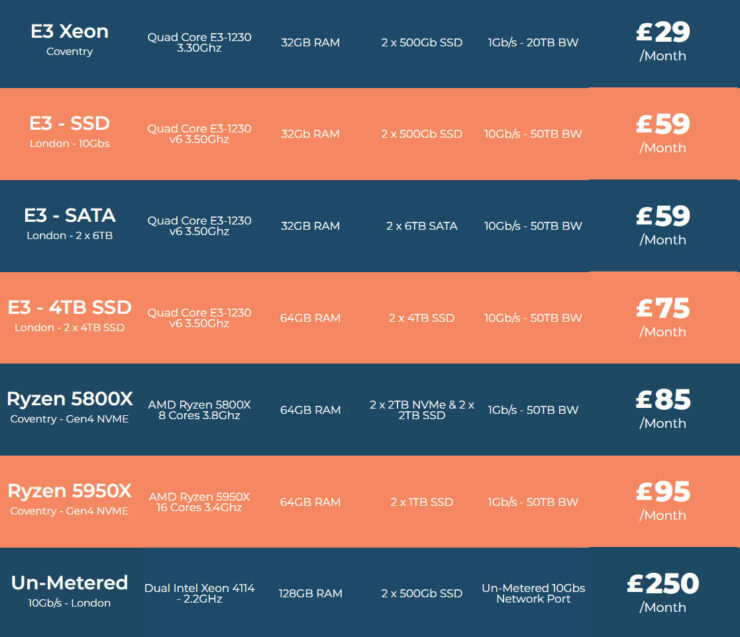Click the £75 /Month price

pyautogui.click(x=663, y=318)
